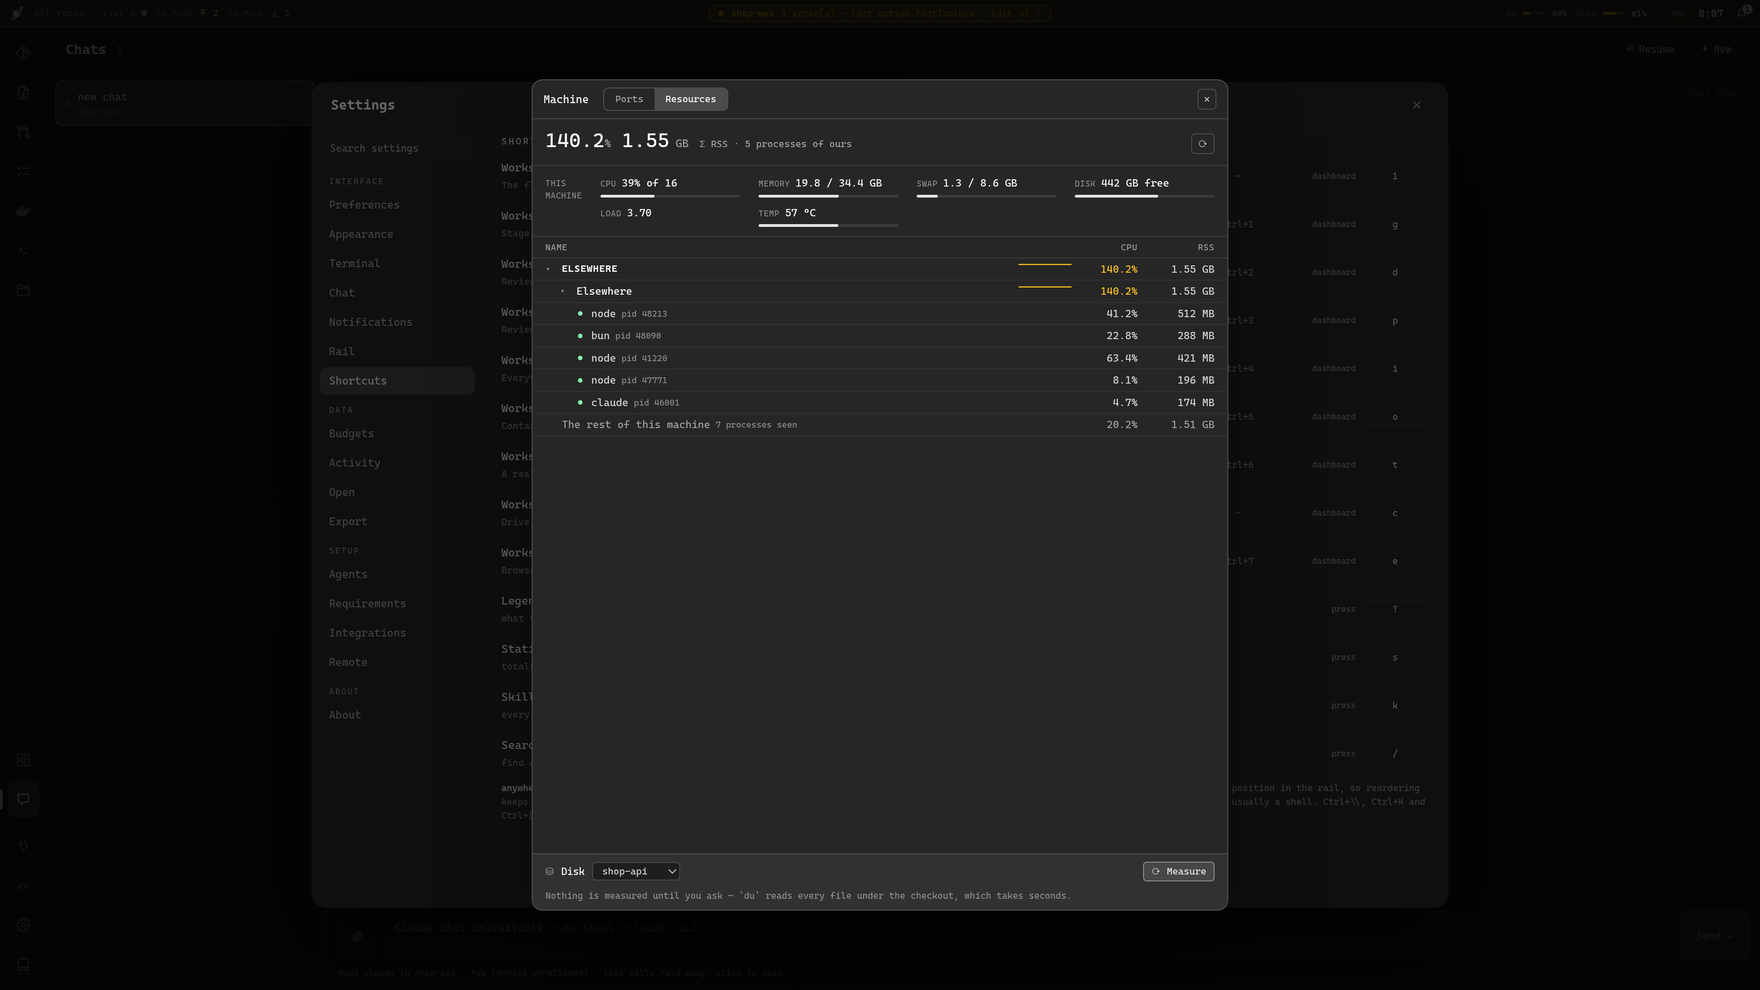This screenshot has height=990, width=1760.
Task: Open Integrations in Settings sidebar
Action: (x=397, y=633)
